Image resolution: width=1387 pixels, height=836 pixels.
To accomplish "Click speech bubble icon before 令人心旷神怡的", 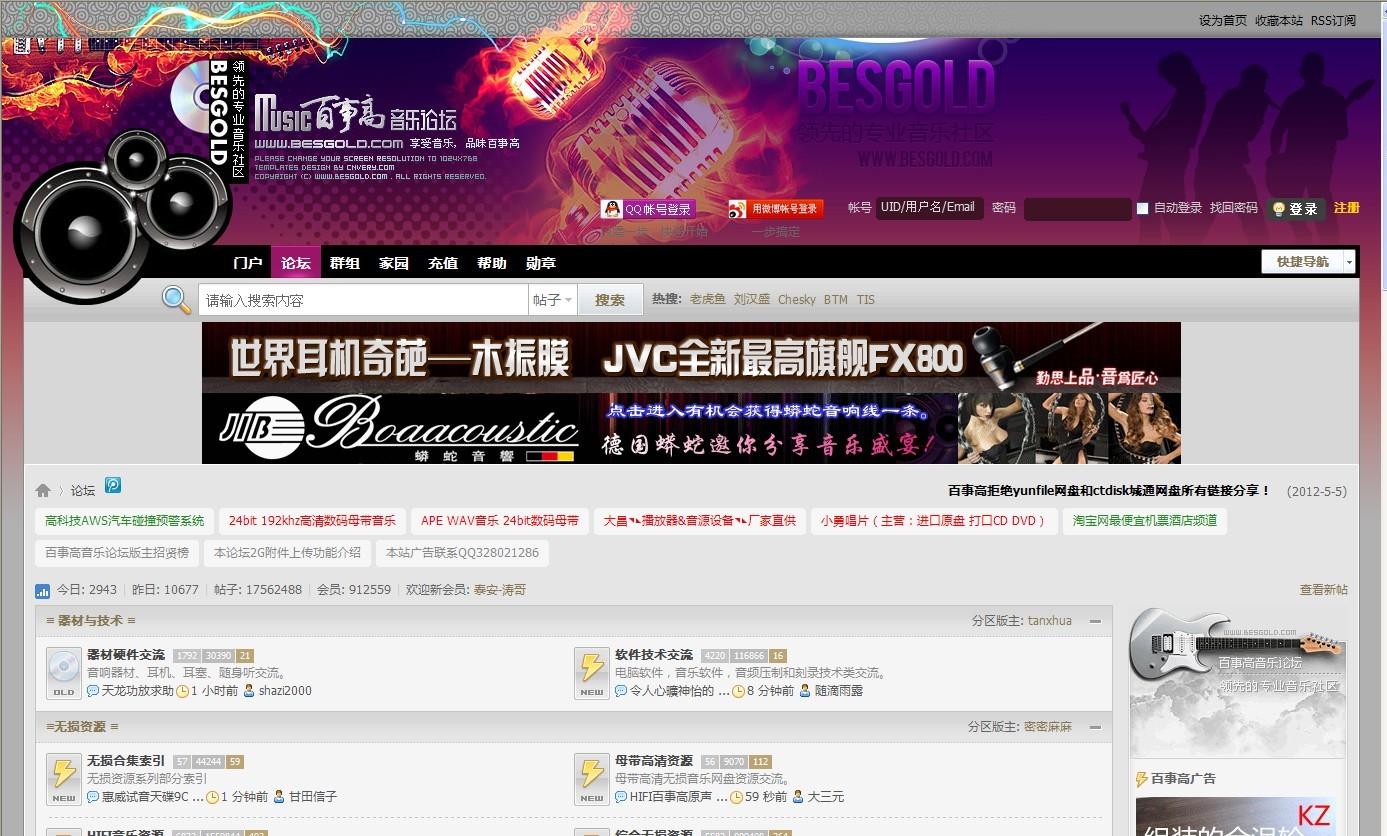I will 621,691.
